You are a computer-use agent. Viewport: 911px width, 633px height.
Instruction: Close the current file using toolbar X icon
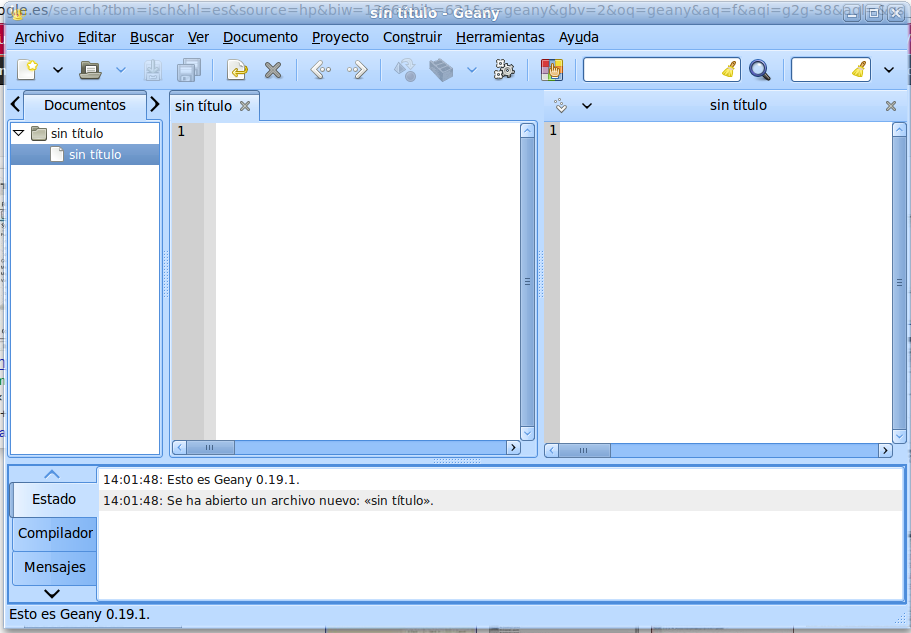click(272, 70)
